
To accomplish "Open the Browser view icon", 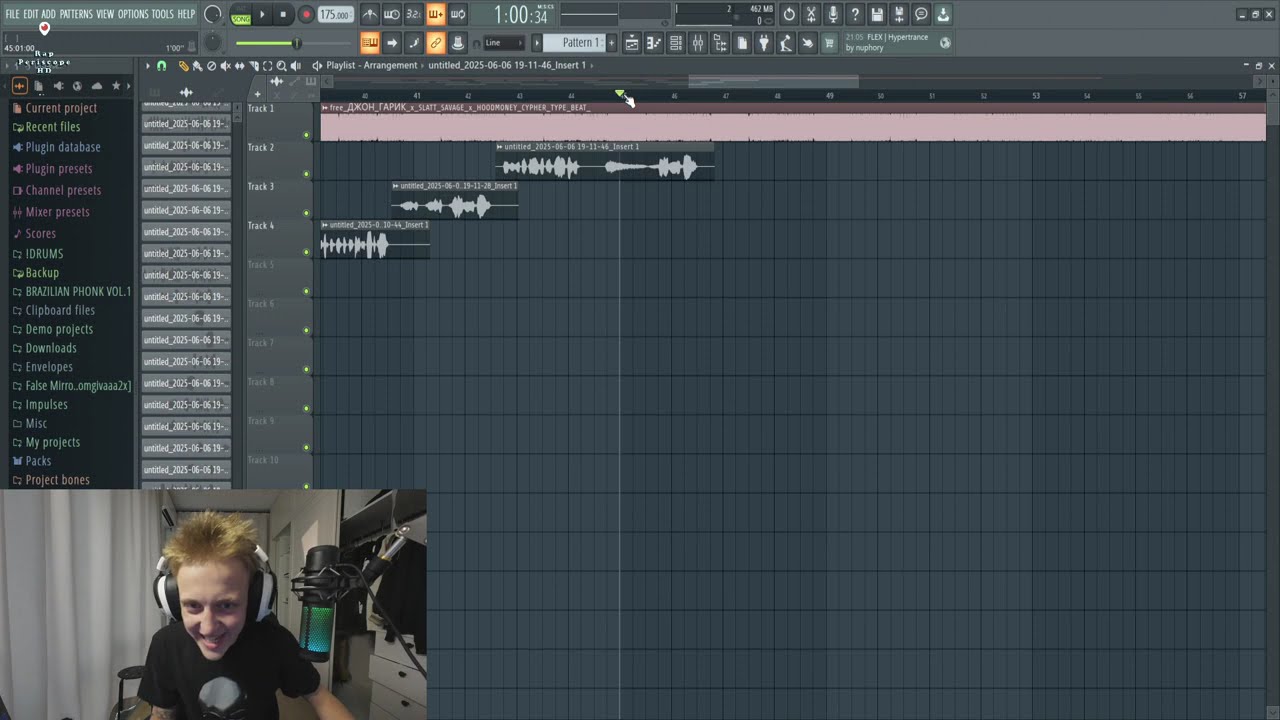I will pyautogui.click(x=720, y=43).
